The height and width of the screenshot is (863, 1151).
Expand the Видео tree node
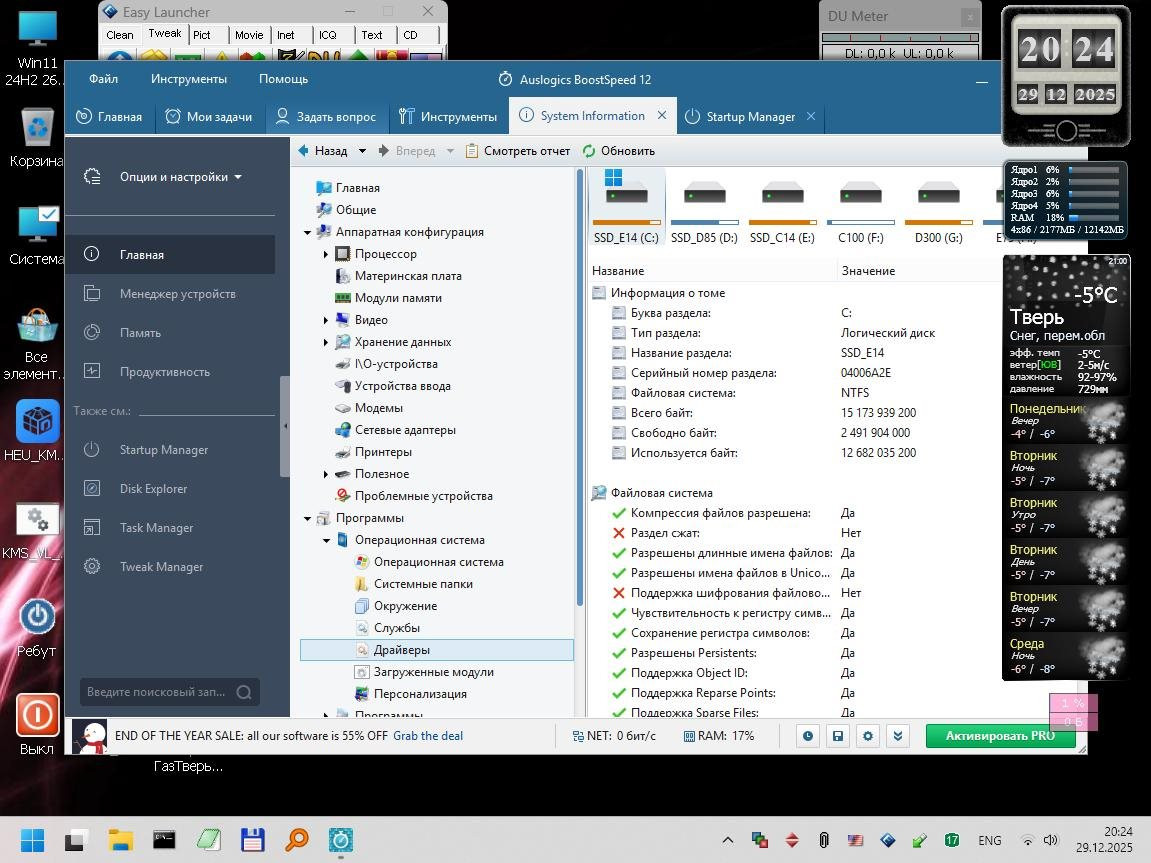[326, 320]
